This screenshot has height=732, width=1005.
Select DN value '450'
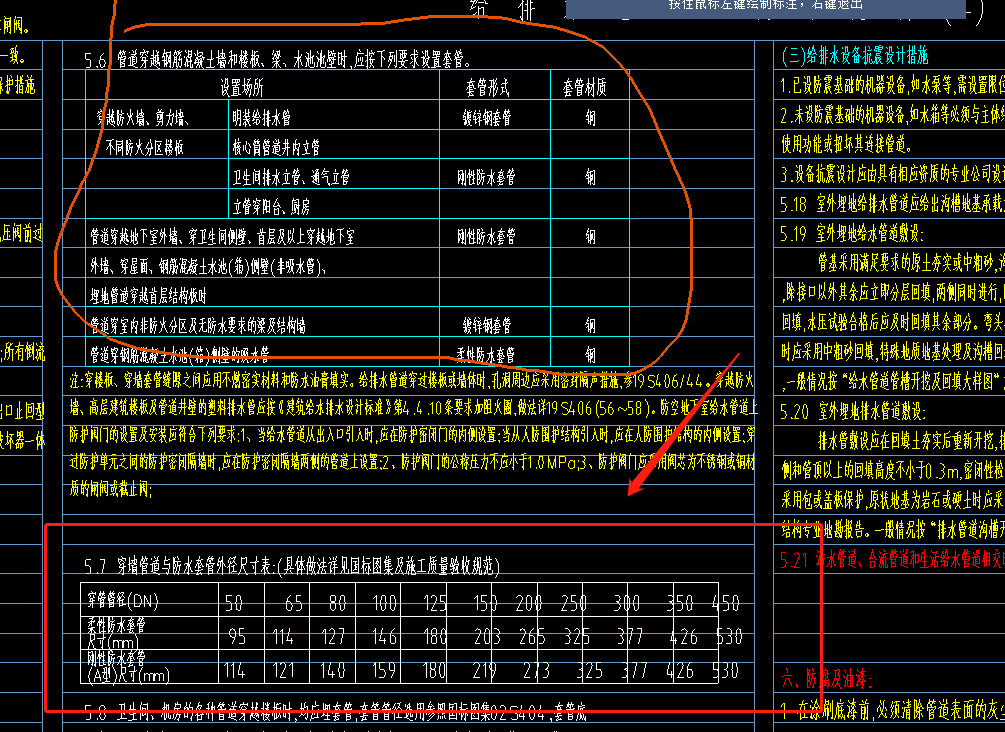[726, 603]
